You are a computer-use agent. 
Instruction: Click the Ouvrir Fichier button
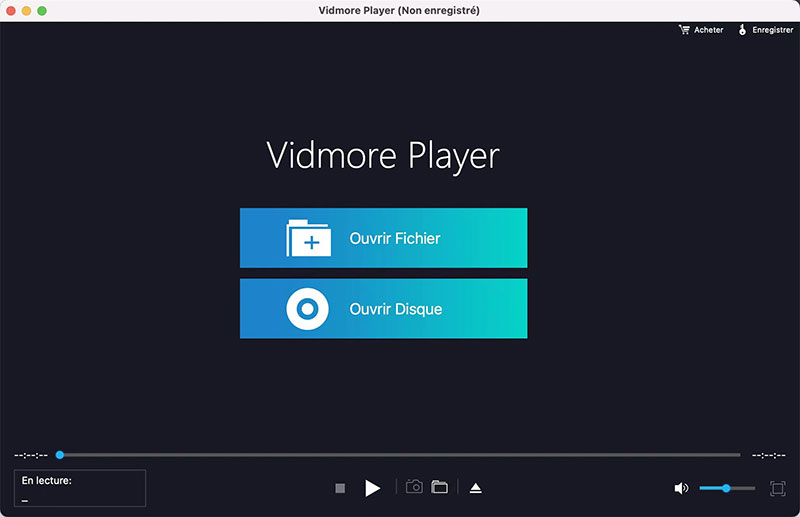tap(384, 238)
